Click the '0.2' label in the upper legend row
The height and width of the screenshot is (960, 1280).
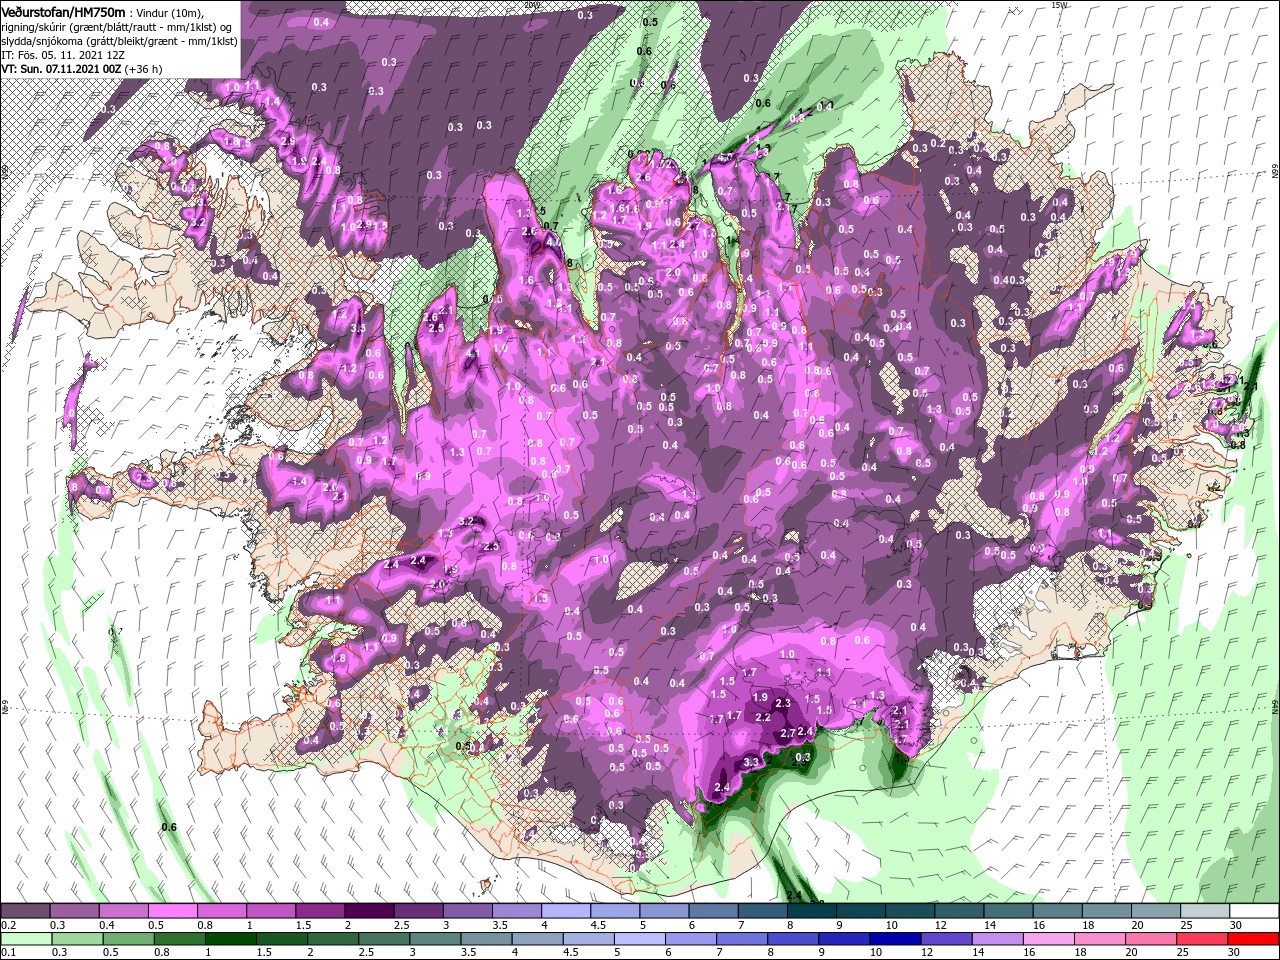(x=8, y=925)
